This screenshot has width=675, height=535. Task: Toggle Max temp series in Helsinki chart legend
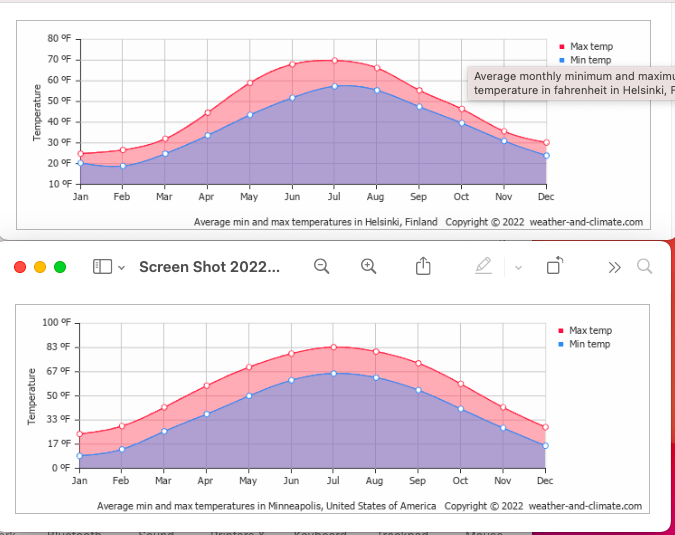click(590, 47)
